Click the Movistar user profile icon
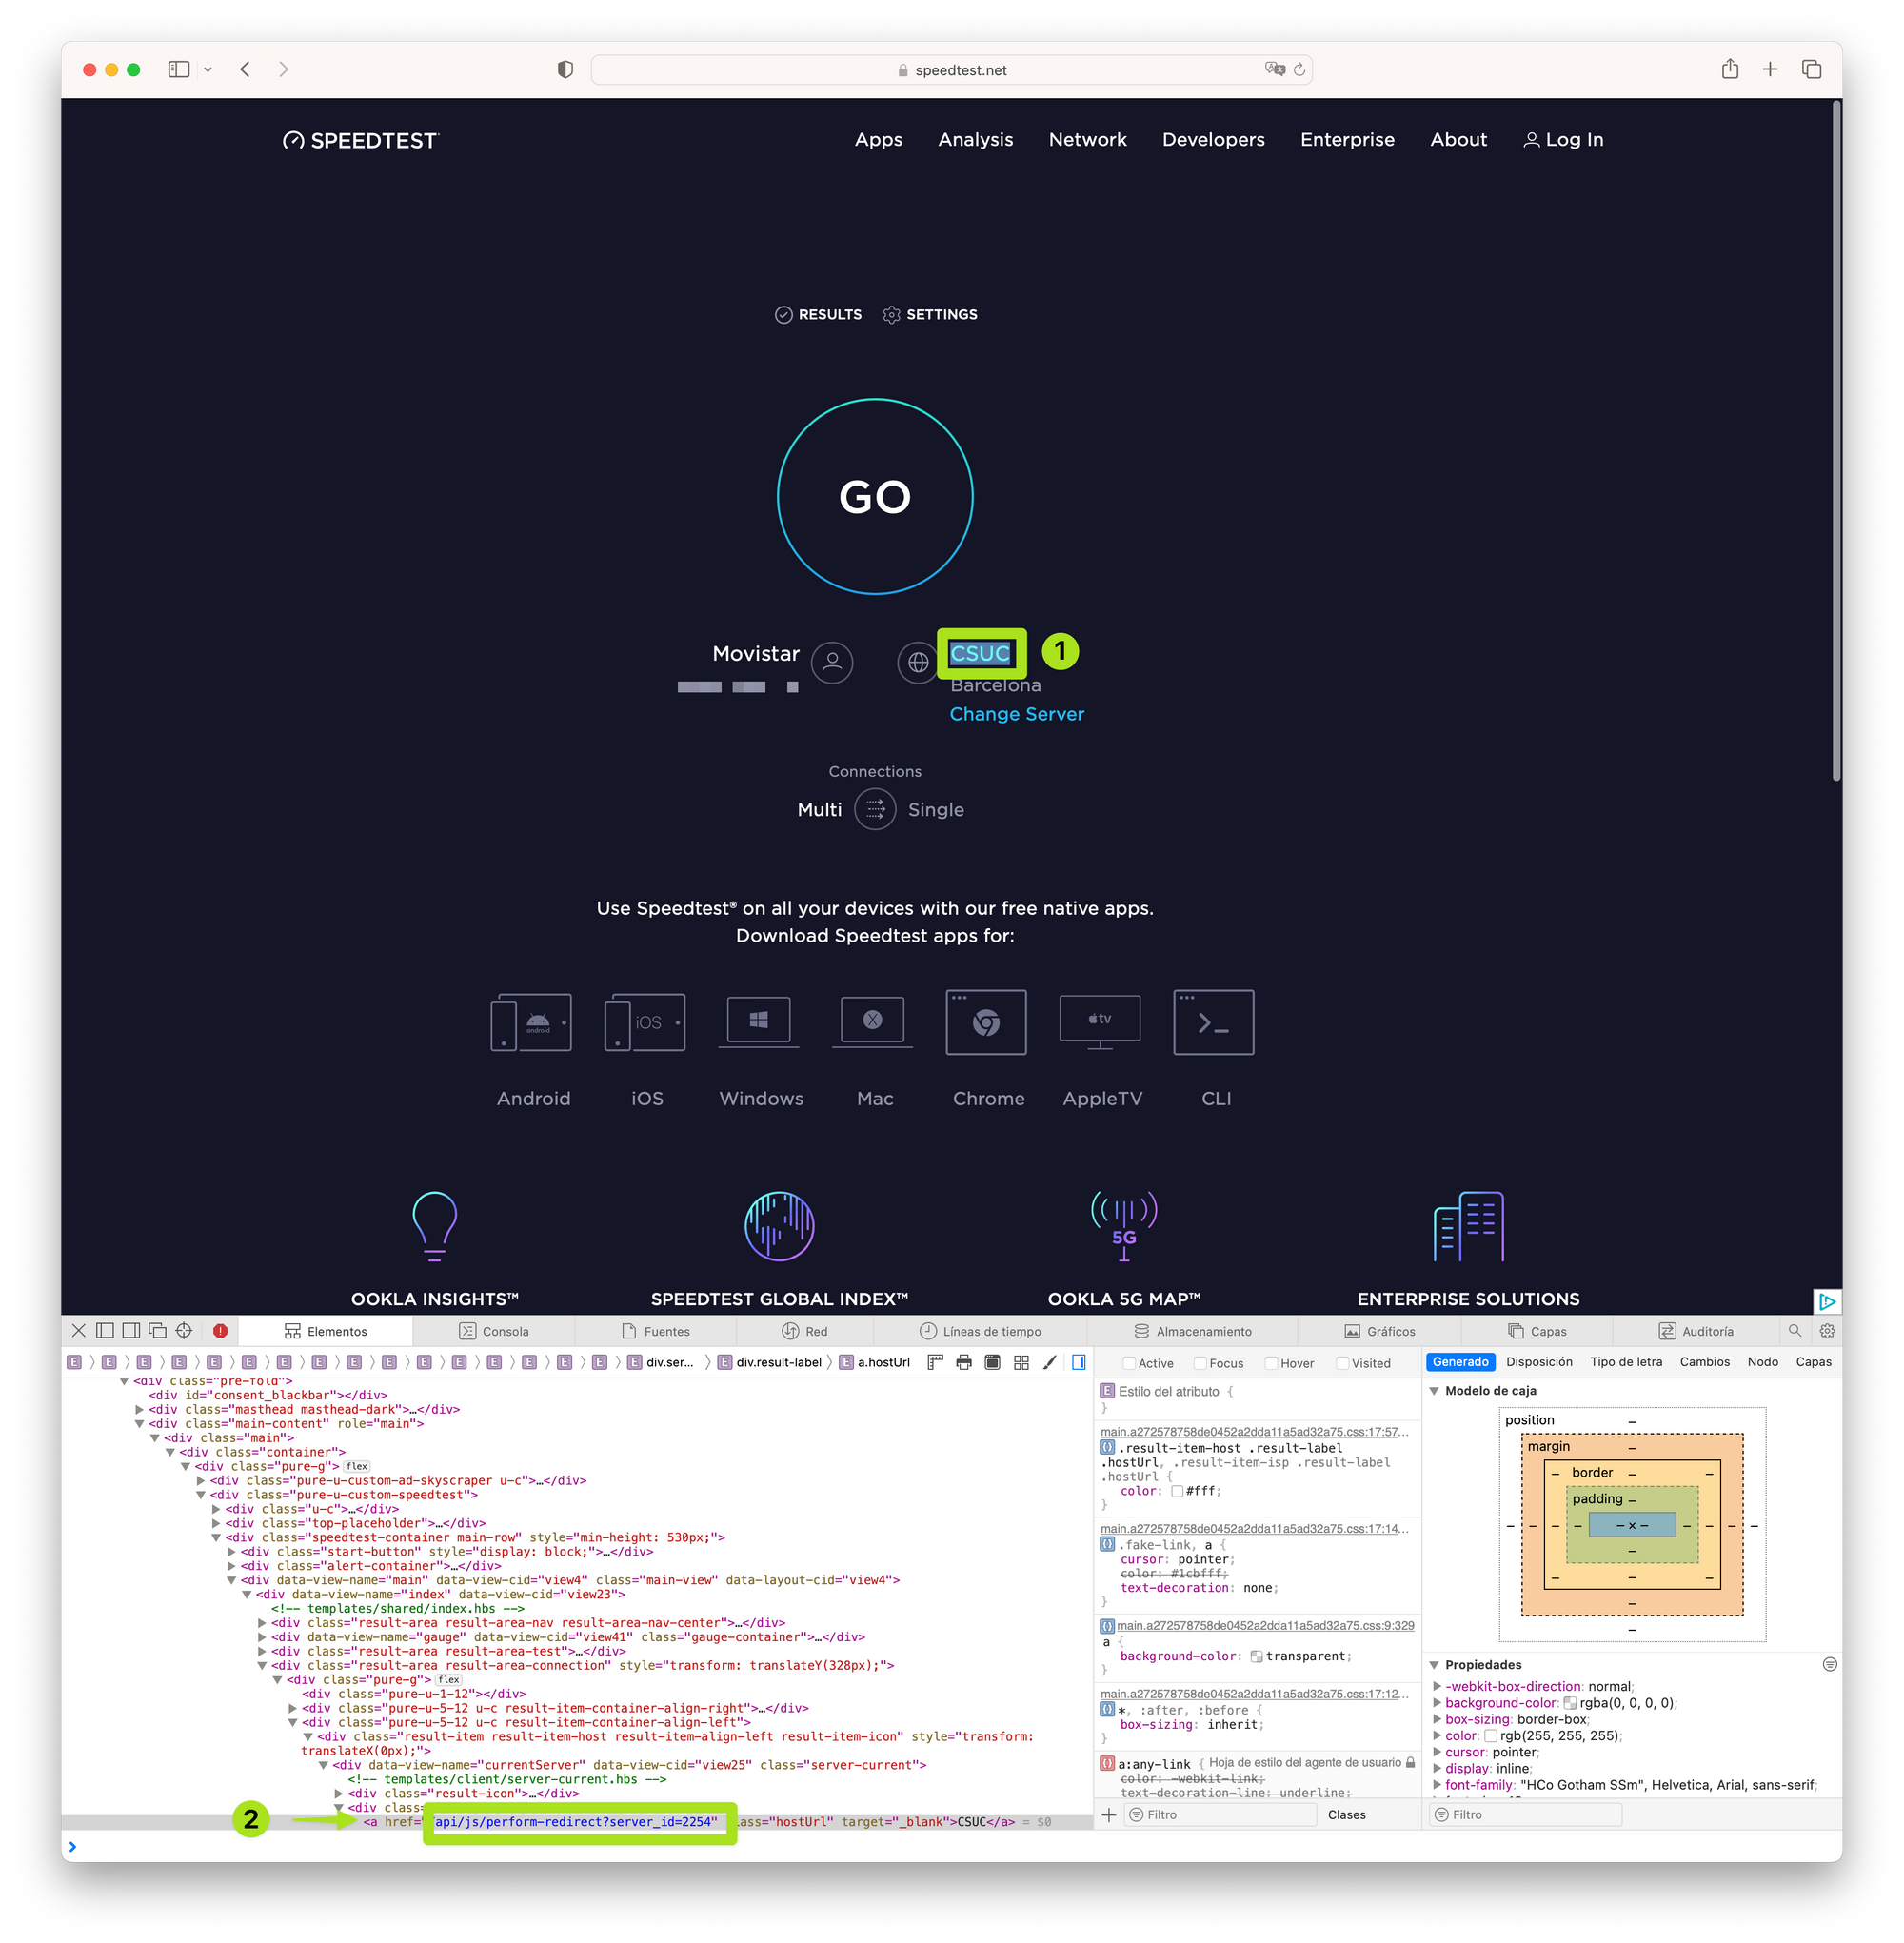The width and height of the screenshot is (1904, 1943). (x=831, y=661)
